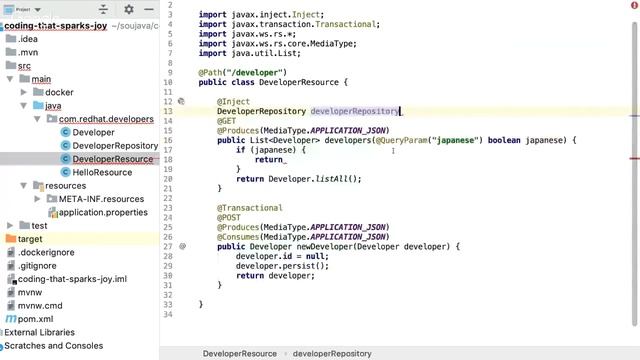This screenshot has height=360, width=640.
Task: Click the red error indicator at editor top right
Action: [634, 5]
